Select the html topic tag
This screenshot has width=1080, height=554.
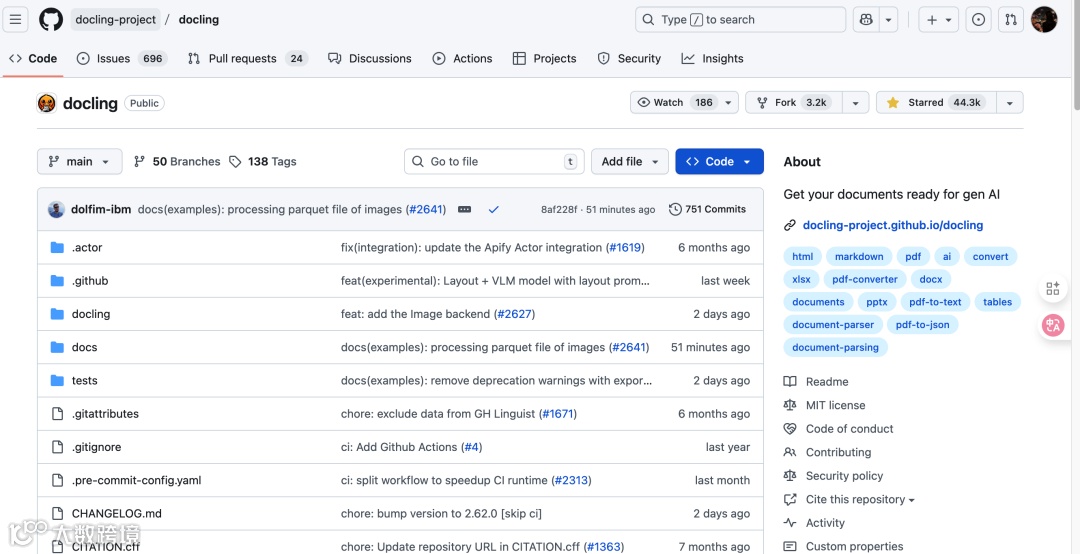(802, 256)
